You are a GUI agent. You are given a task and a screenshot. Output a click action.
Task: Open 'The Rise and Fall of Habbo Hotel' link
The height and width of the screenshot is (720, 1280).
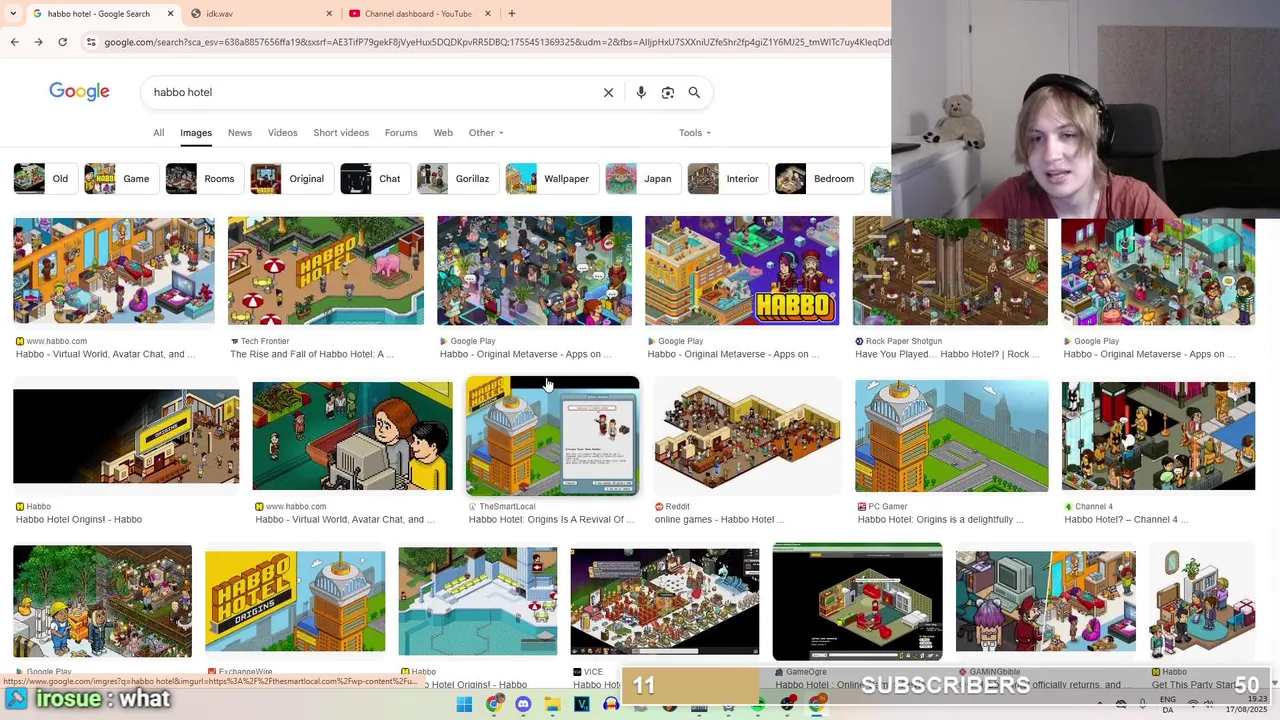[312, 354]
